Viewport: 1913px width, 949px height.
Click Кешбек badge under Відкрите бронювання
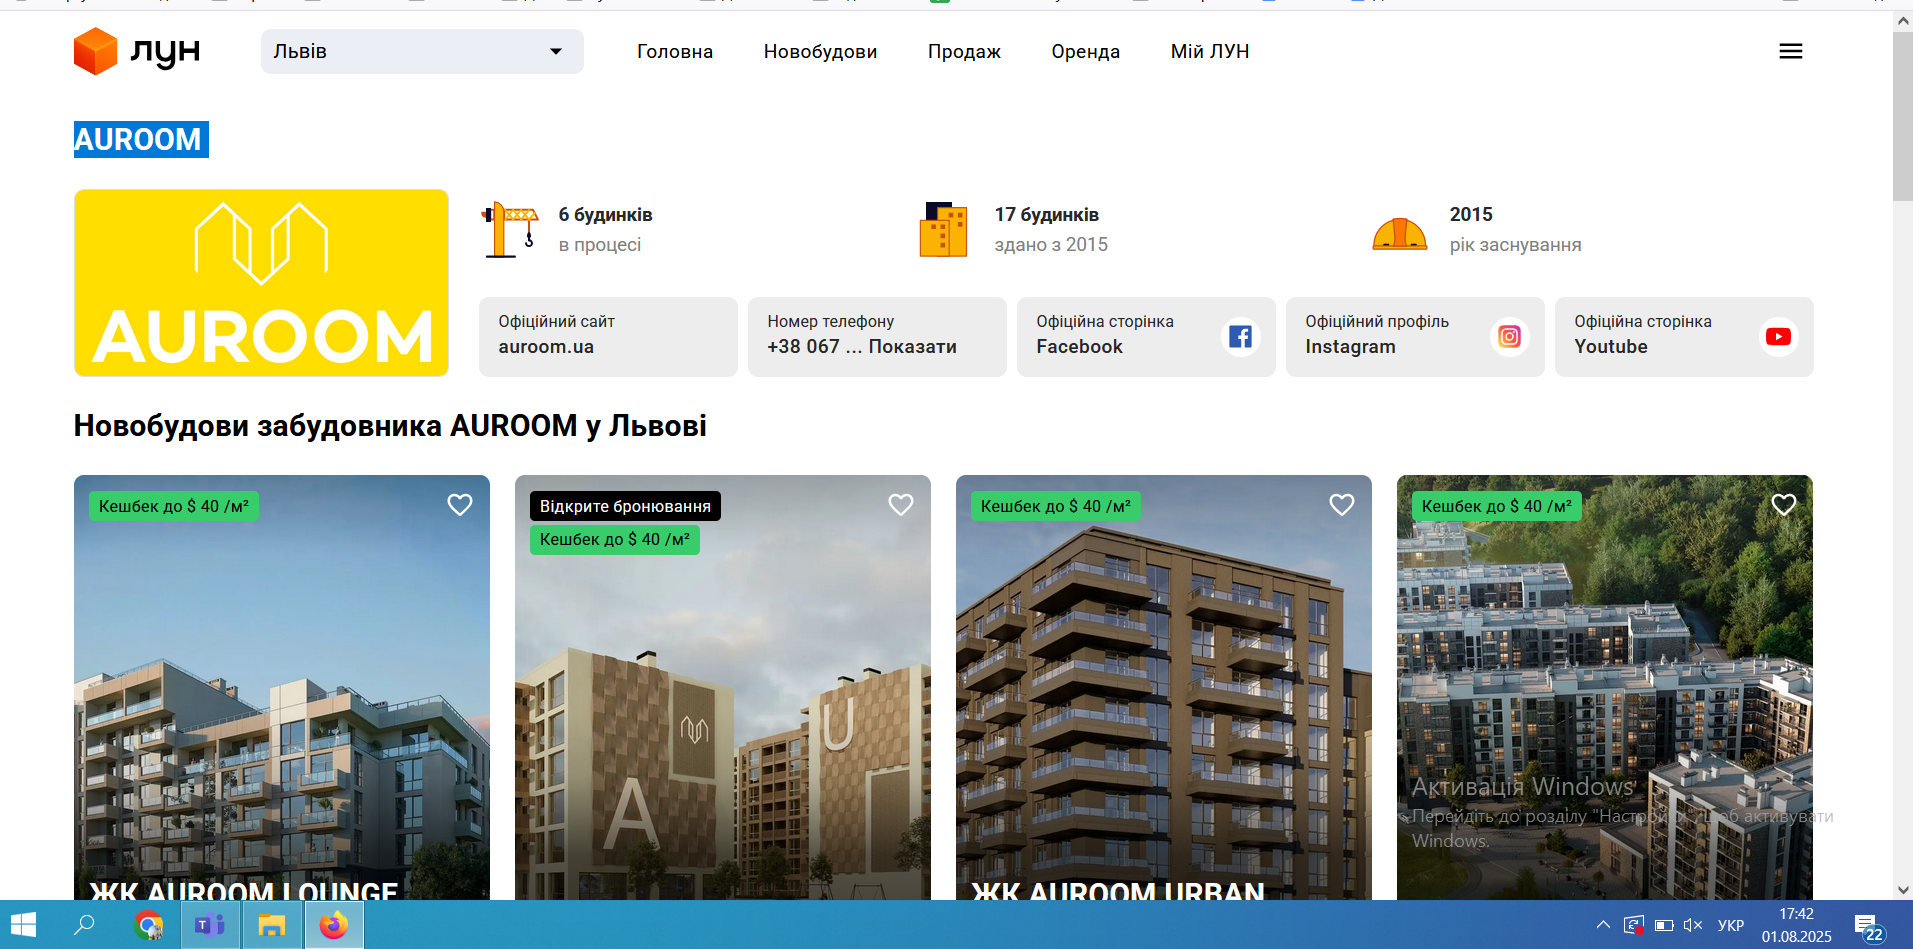pos(615,539)
